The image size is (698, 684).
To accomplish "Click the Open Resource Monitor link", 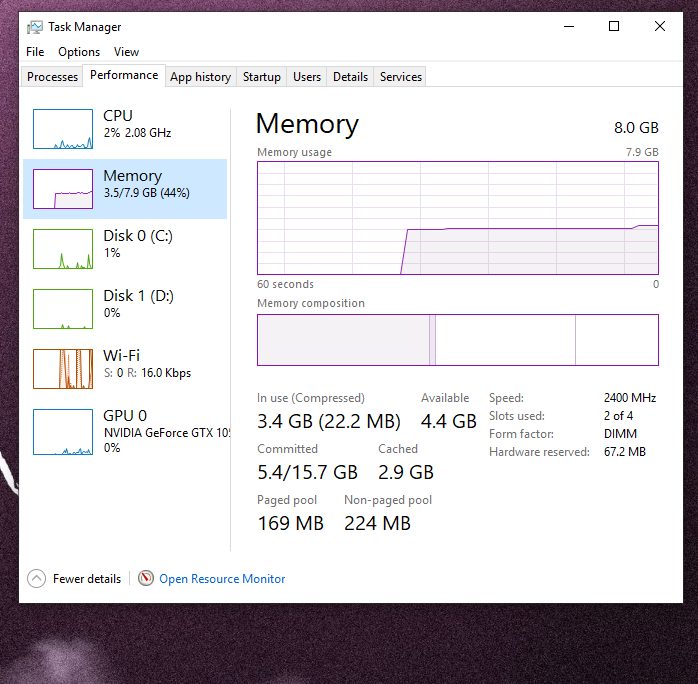I will (222, 579).
